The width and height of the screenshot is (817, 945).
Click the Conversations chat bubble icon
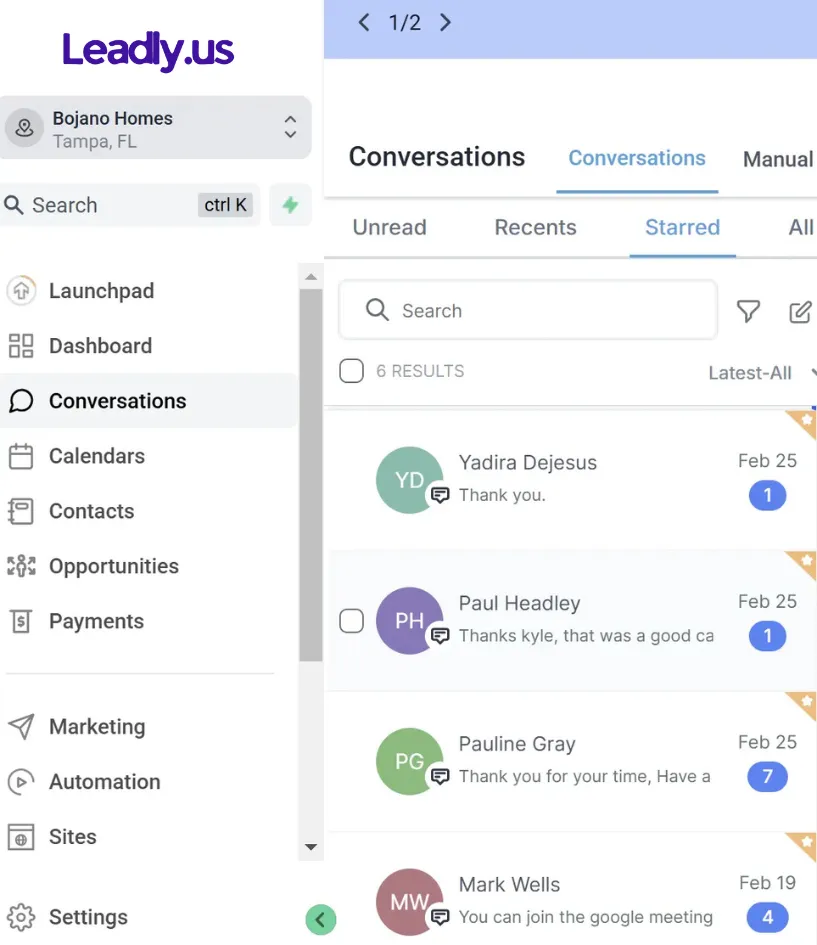21,401
